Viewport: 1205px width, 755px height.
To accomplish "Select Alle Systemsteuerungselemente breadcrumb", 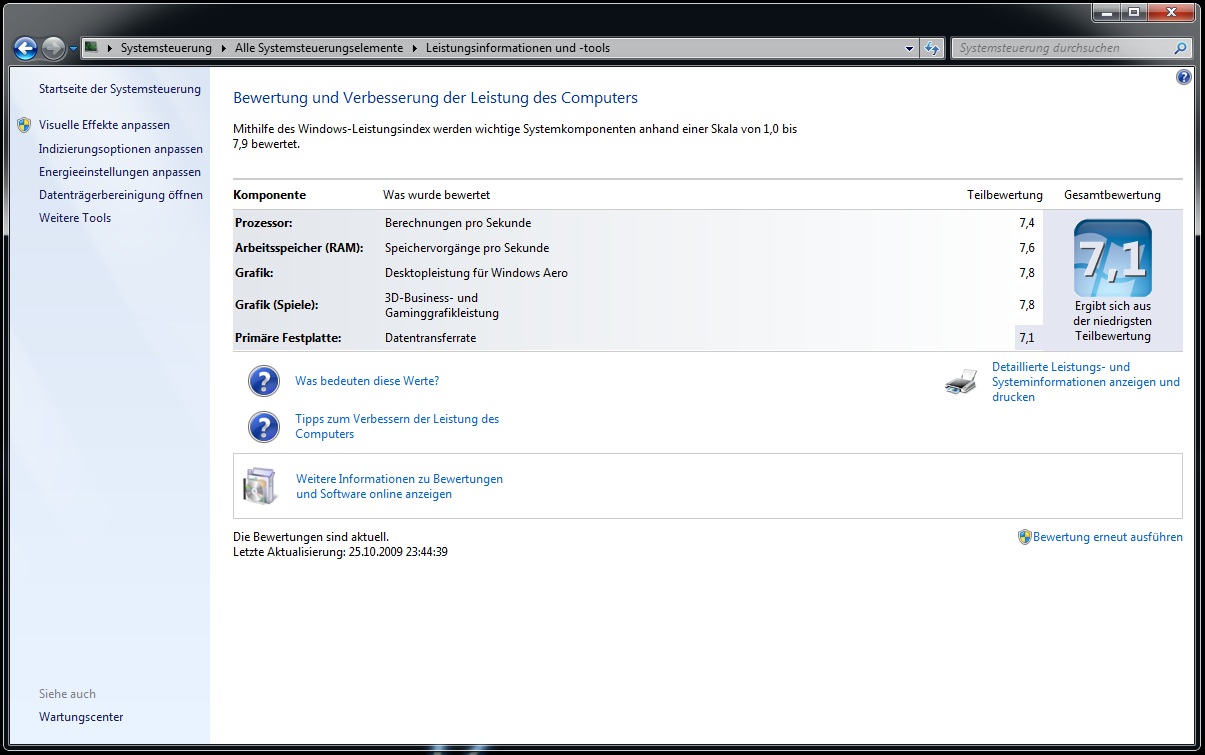I will [x=319, y=48].
